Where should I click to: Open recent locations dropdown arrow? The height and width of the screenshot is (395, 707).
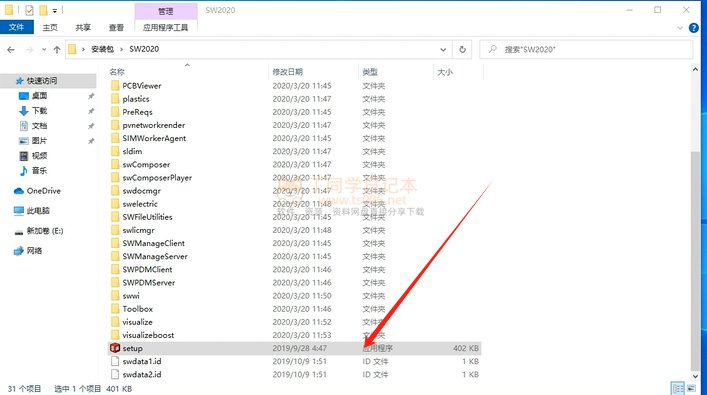click(x=44, y=50)
